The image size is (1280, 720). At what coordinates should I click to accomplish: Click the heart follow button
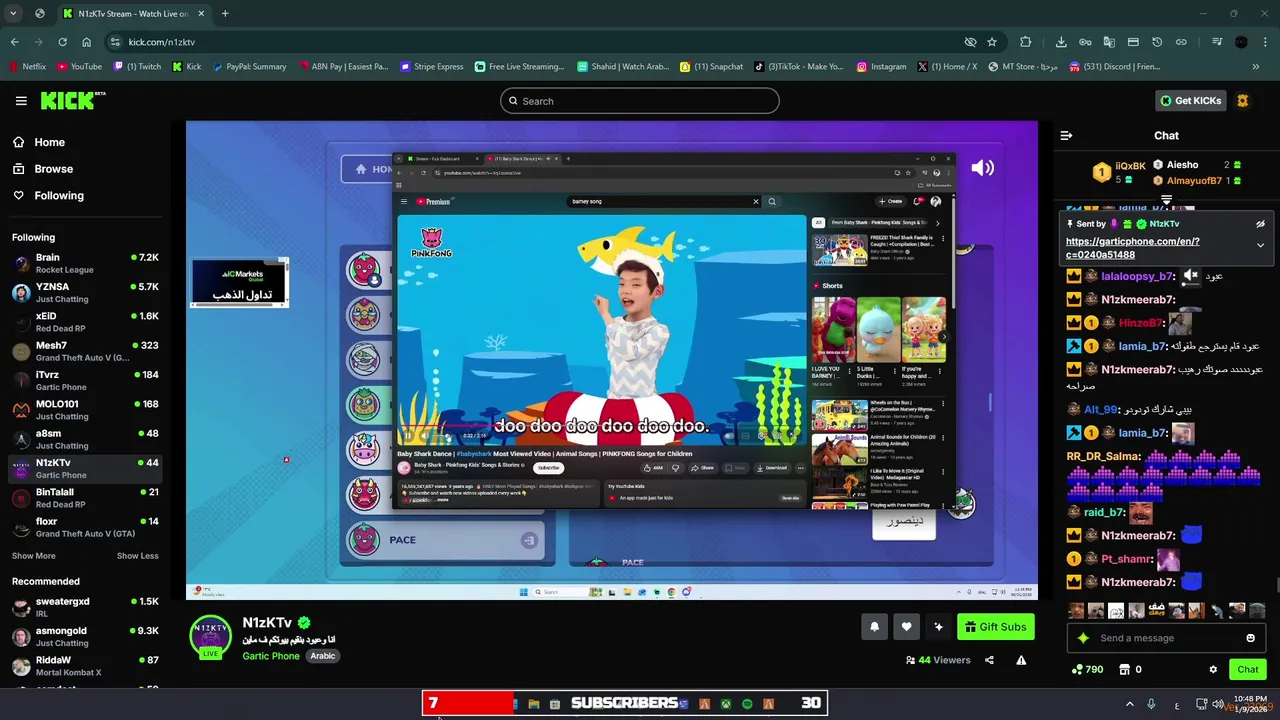pyautogui.click(x=906, y=627)
